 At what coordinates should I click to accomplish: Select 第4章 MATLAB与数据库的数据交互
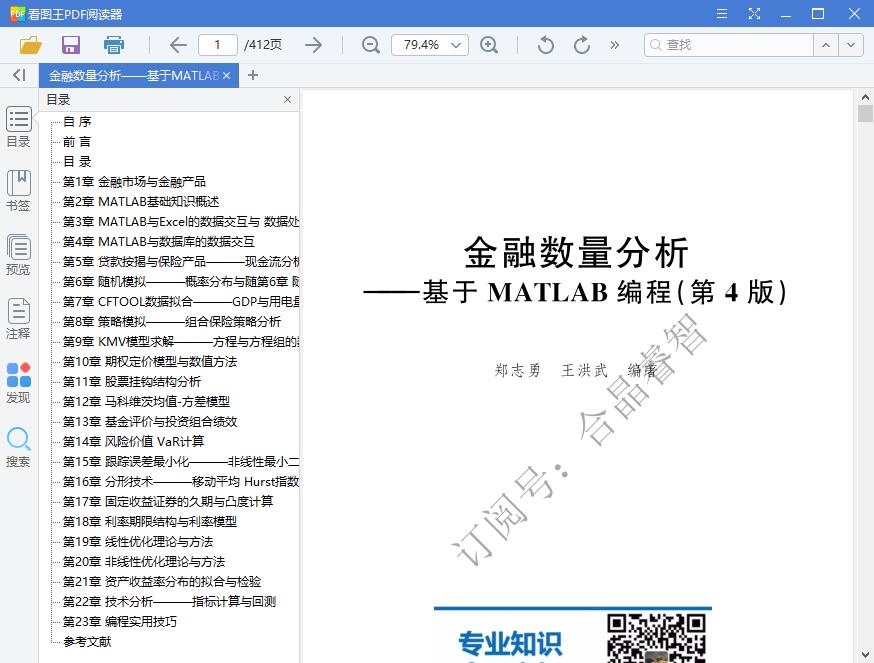point(158,242)
